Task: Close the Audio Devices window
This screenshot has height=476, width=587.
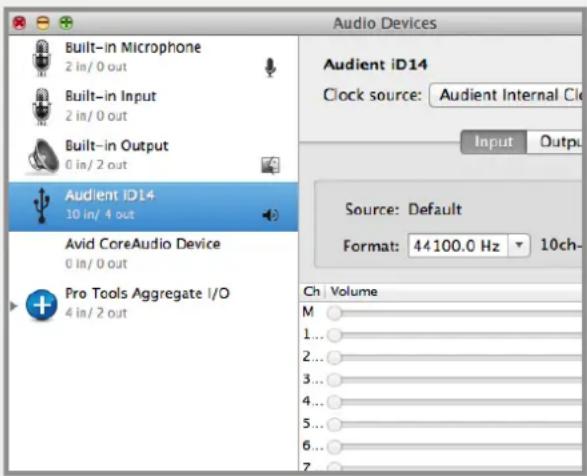Action: pyautogui.click(x=19, y=23)
